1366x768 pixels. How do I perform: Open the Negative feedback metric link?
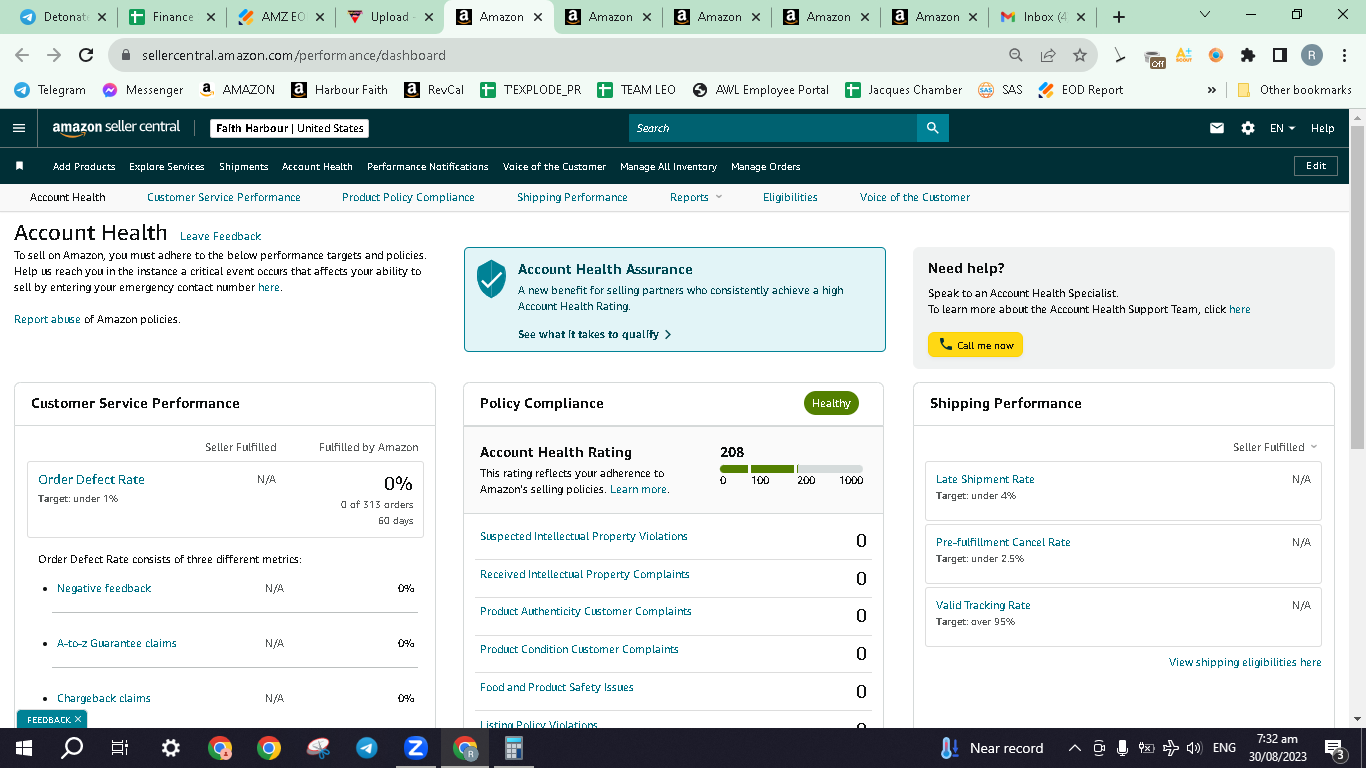tap(104, 588)
